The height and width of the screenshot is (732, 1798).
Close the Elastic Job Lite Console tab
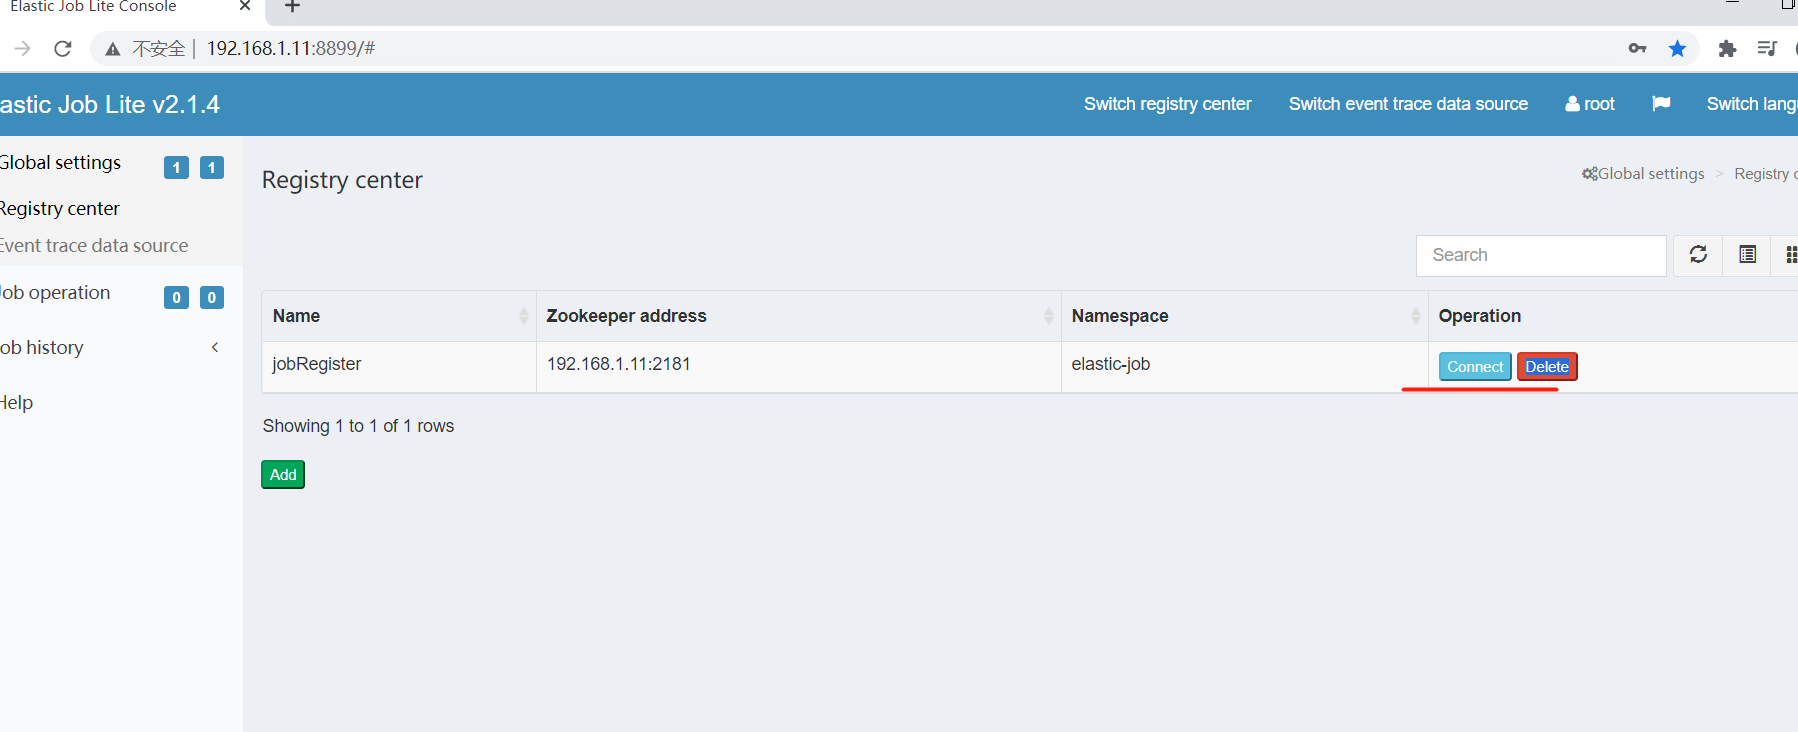tap(245, 6)
